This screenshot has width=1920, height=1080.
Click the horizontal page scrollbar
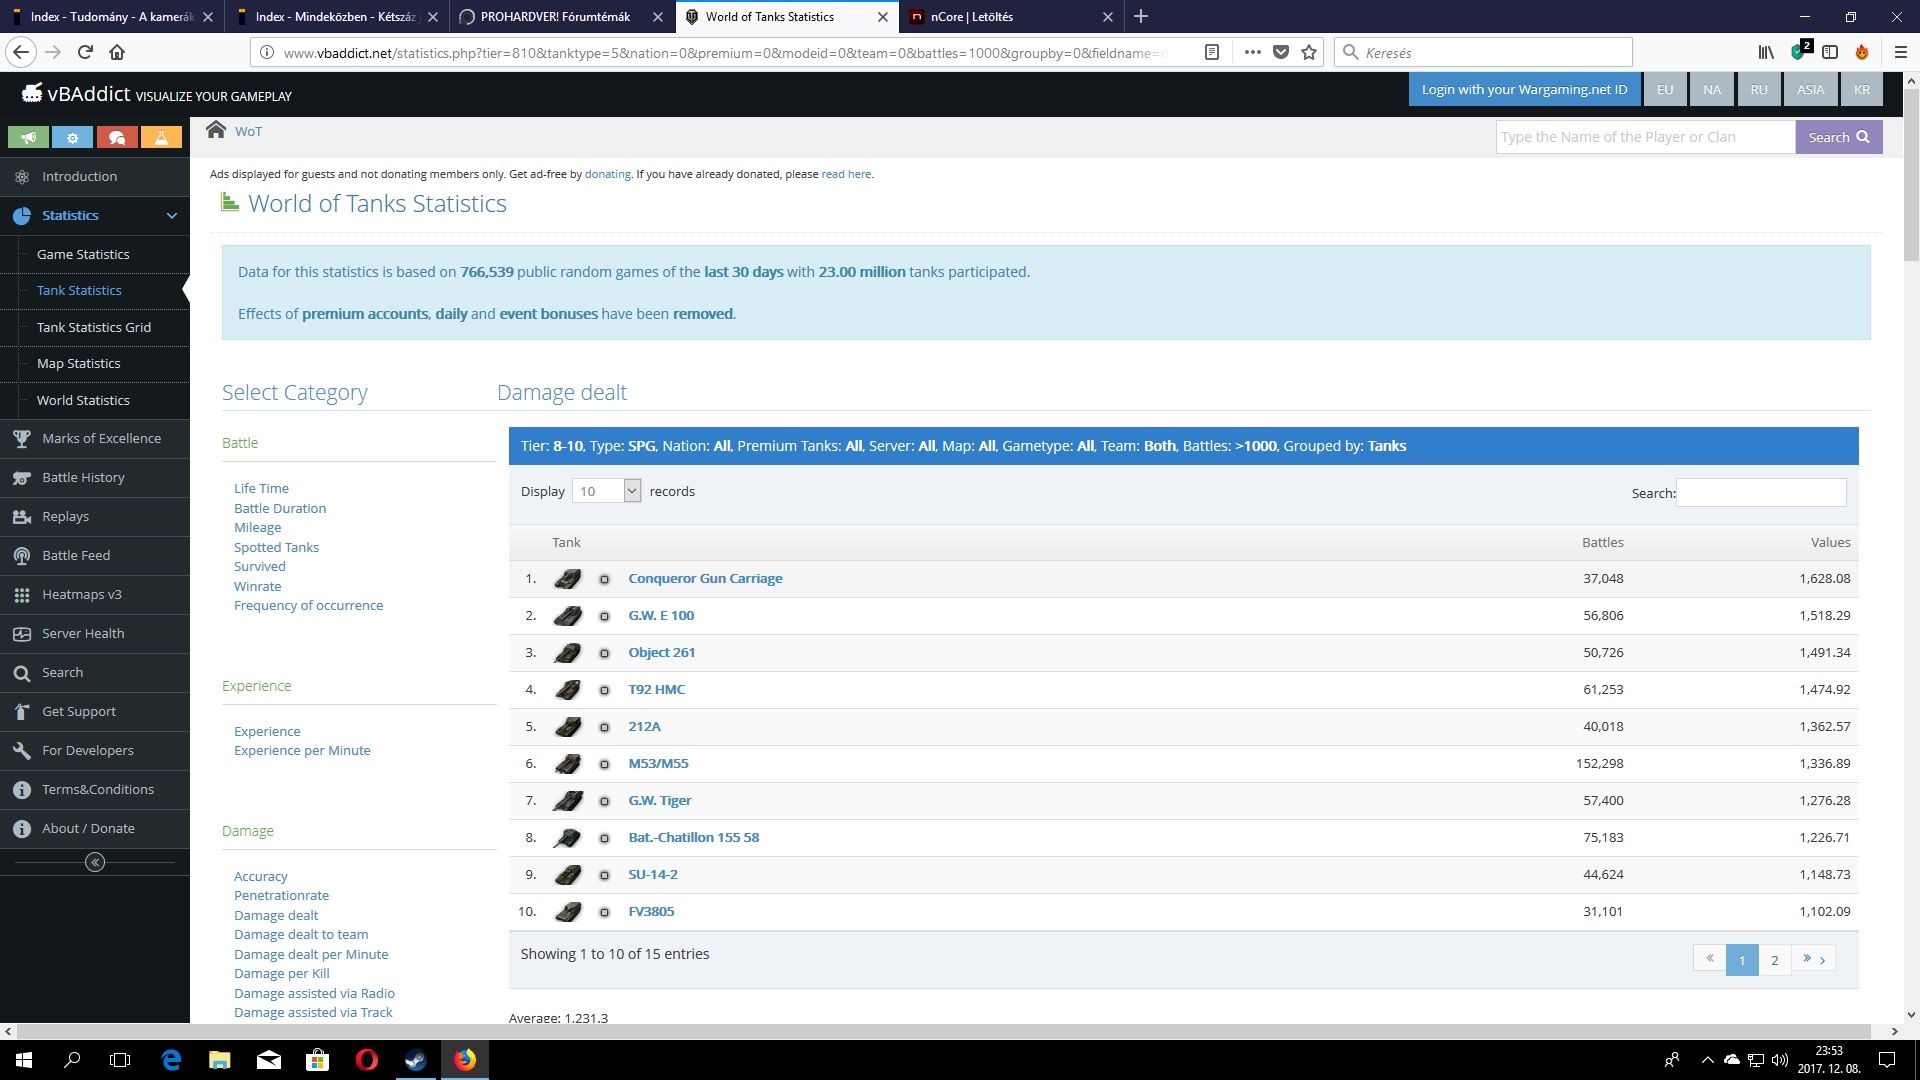point(944,1031)
